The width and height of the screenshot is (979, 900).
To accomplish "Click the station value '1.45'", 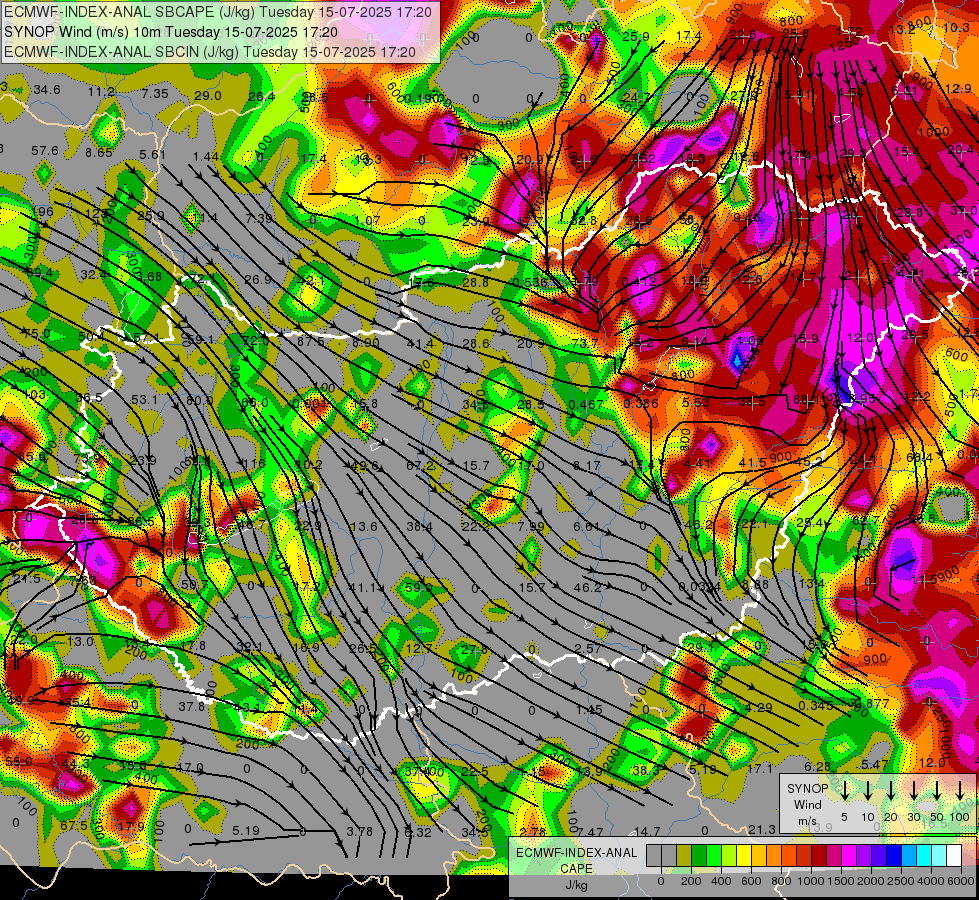I will (589, 710).
